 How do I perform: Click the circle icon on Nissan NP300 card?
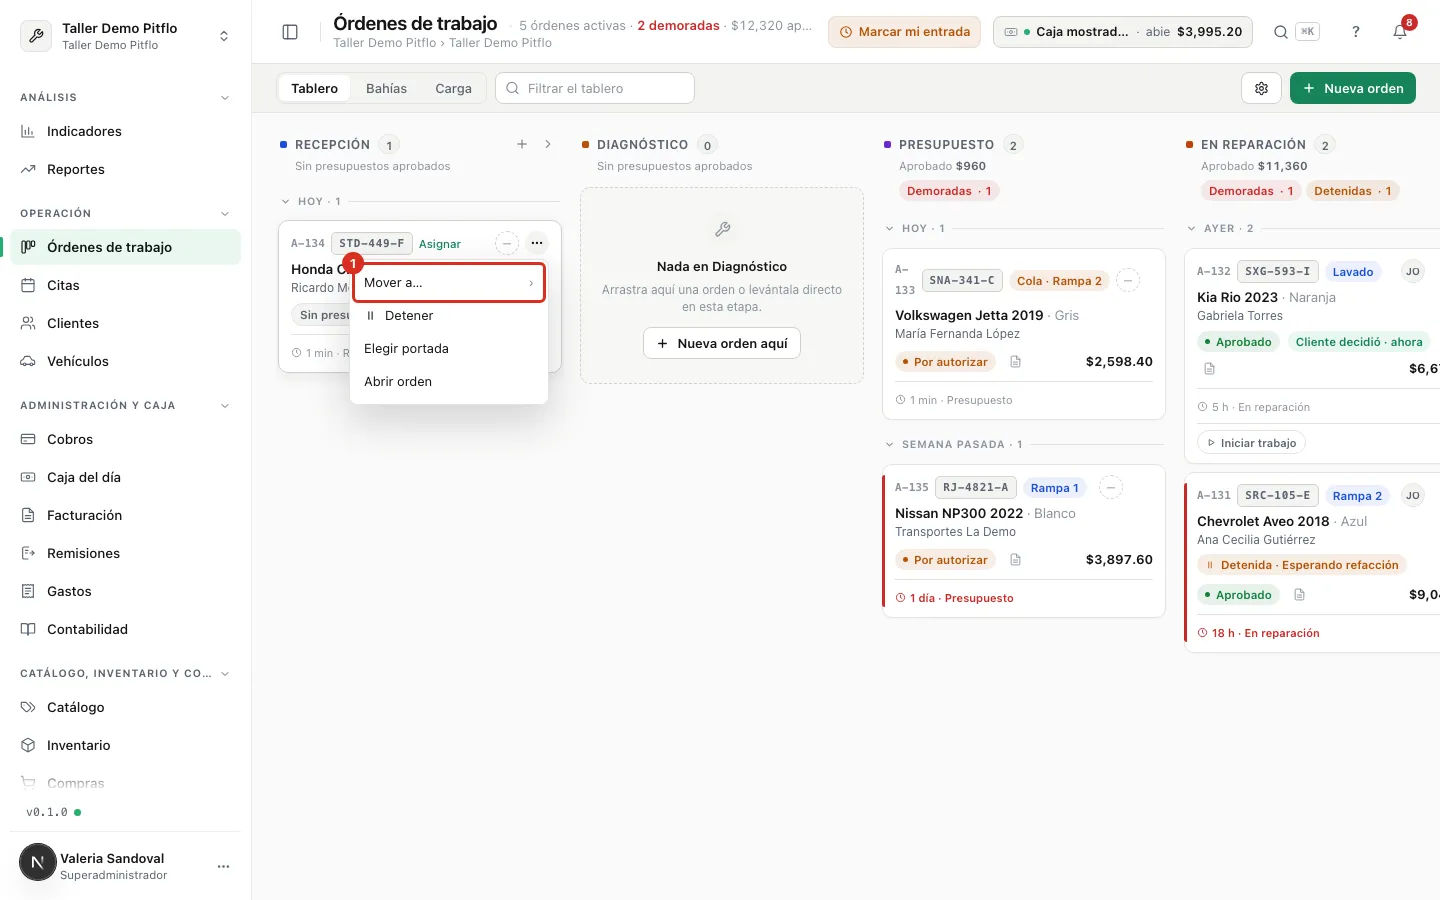tap(1111, 488)
